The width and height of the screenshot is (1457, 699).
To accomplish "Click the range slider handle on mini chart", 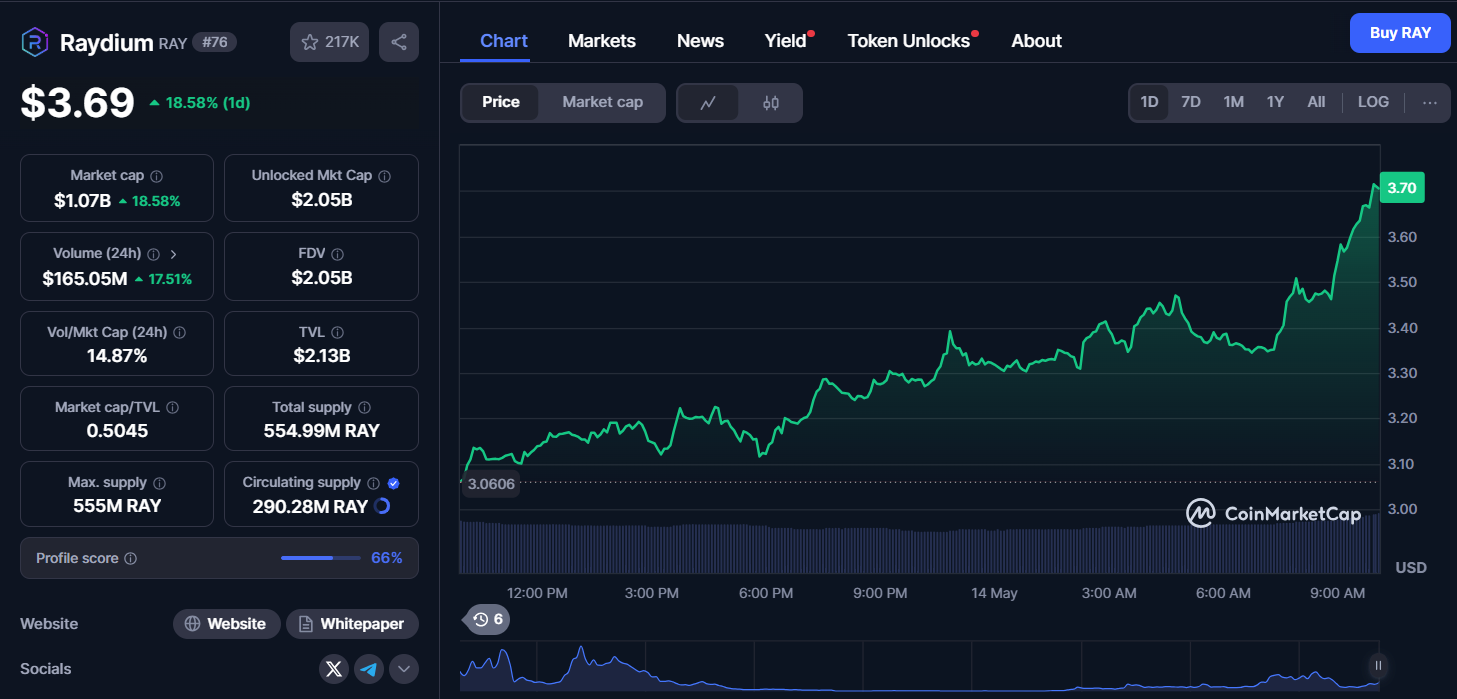I will pos(1378,665).
